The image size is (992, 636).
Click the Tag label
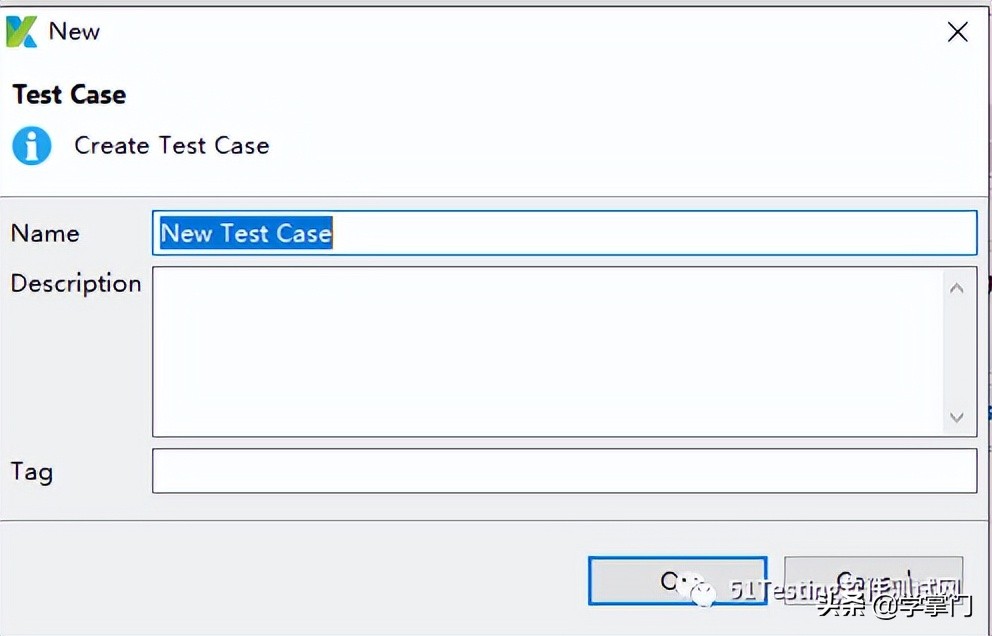point(32,471)
